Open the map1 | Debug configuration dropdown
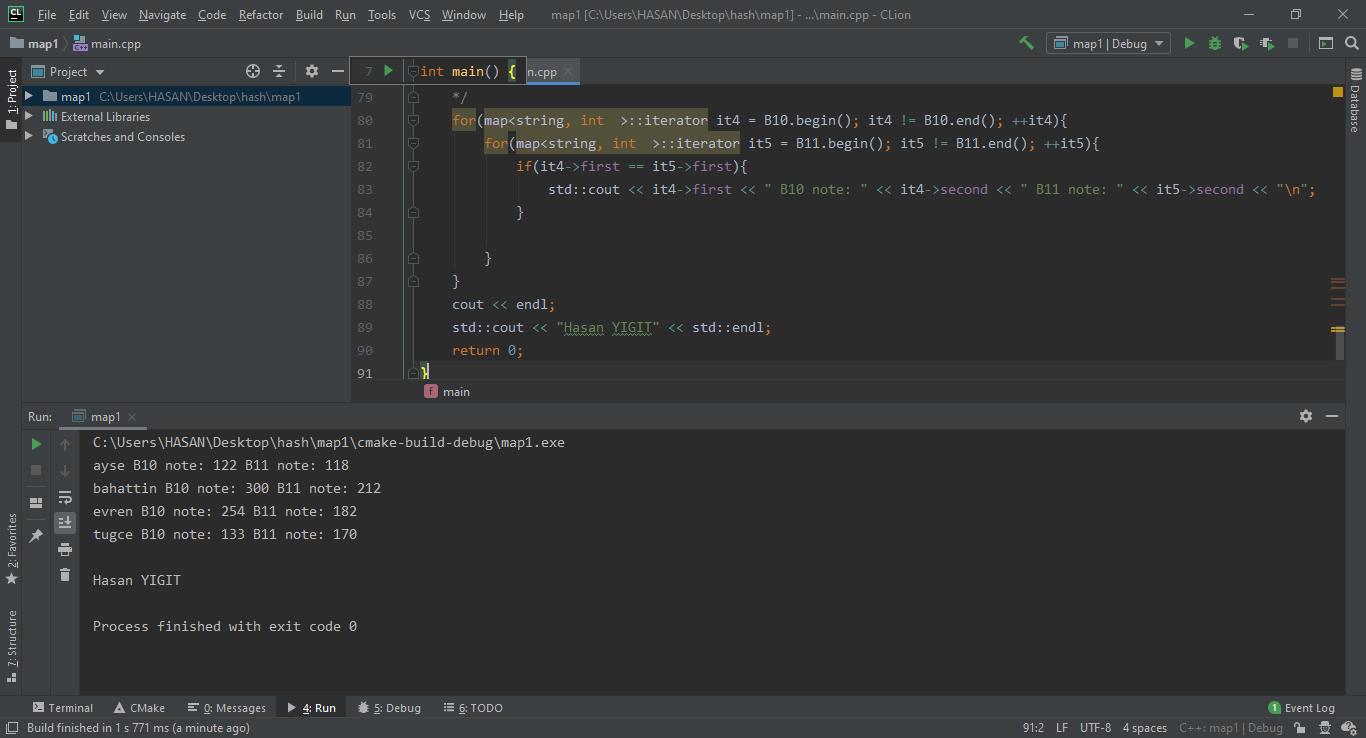This screenshot has height=738, width=1366. [x=1108, y=43]
